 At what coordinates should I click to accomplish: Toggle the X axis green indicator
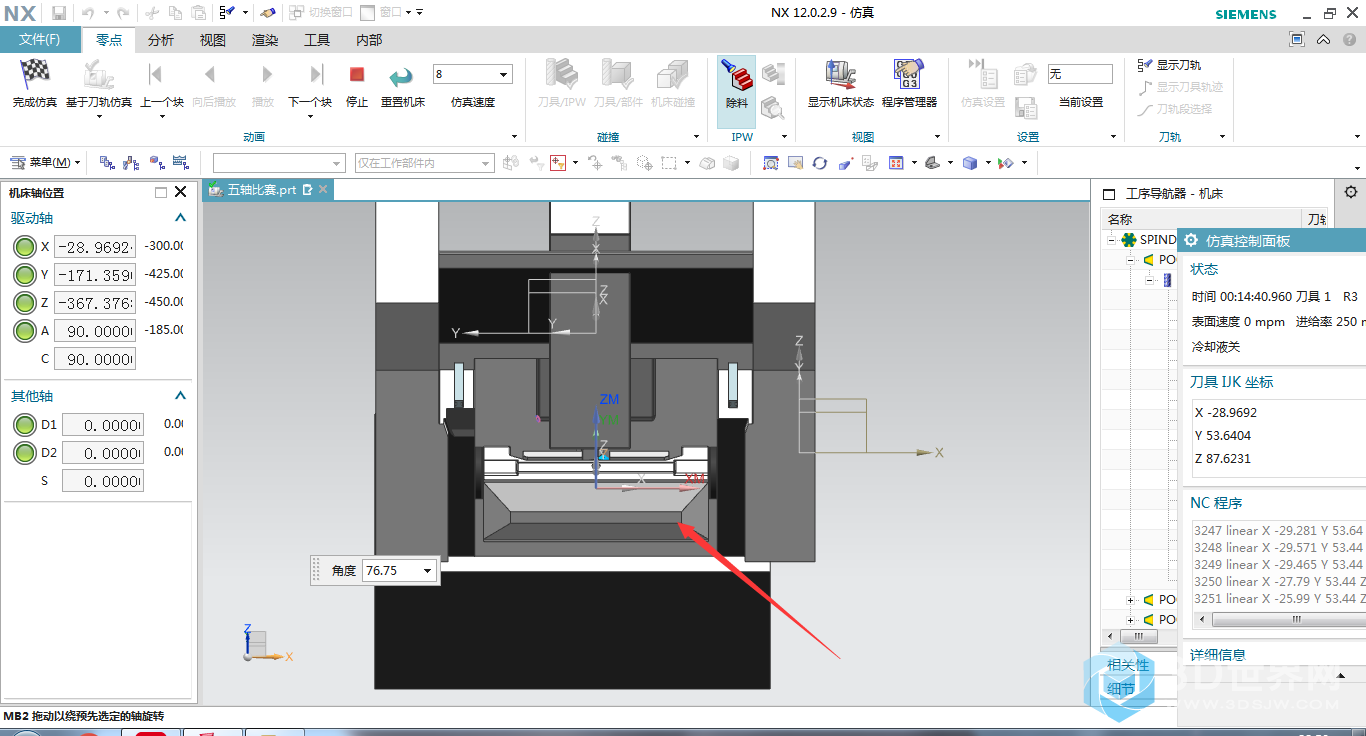24,247
